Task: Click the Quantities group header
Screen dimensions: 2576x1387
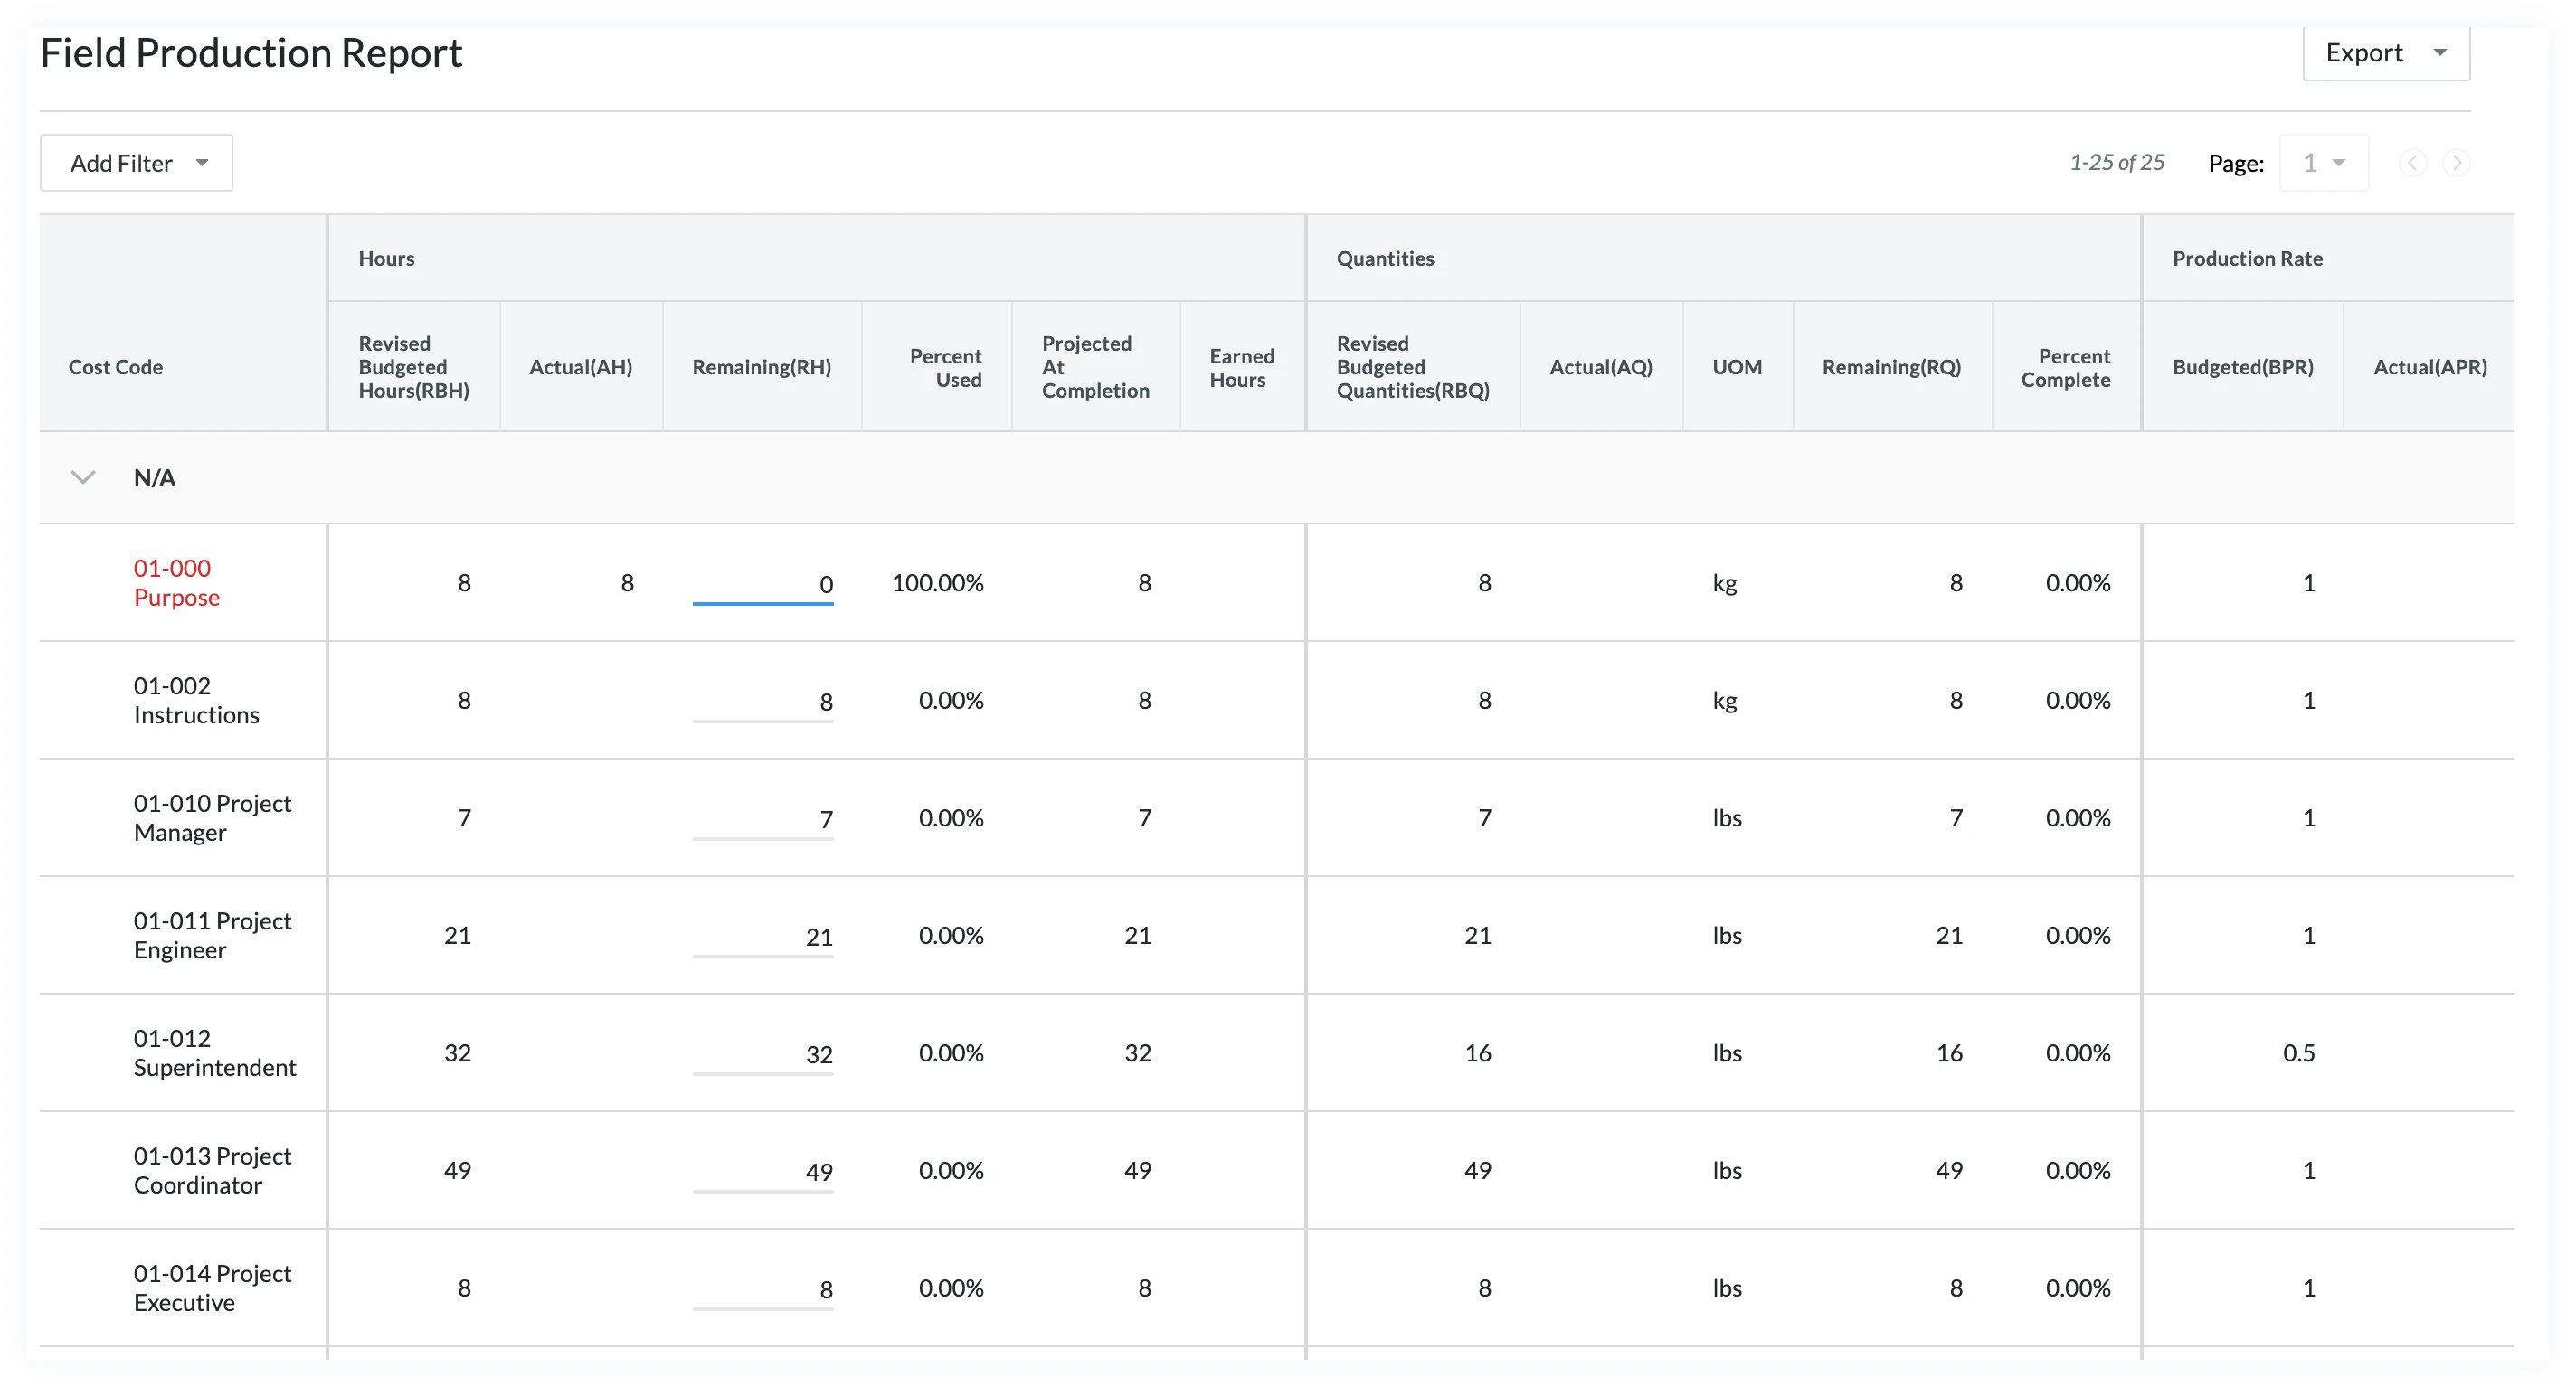Action: [x=1385, y=259]
